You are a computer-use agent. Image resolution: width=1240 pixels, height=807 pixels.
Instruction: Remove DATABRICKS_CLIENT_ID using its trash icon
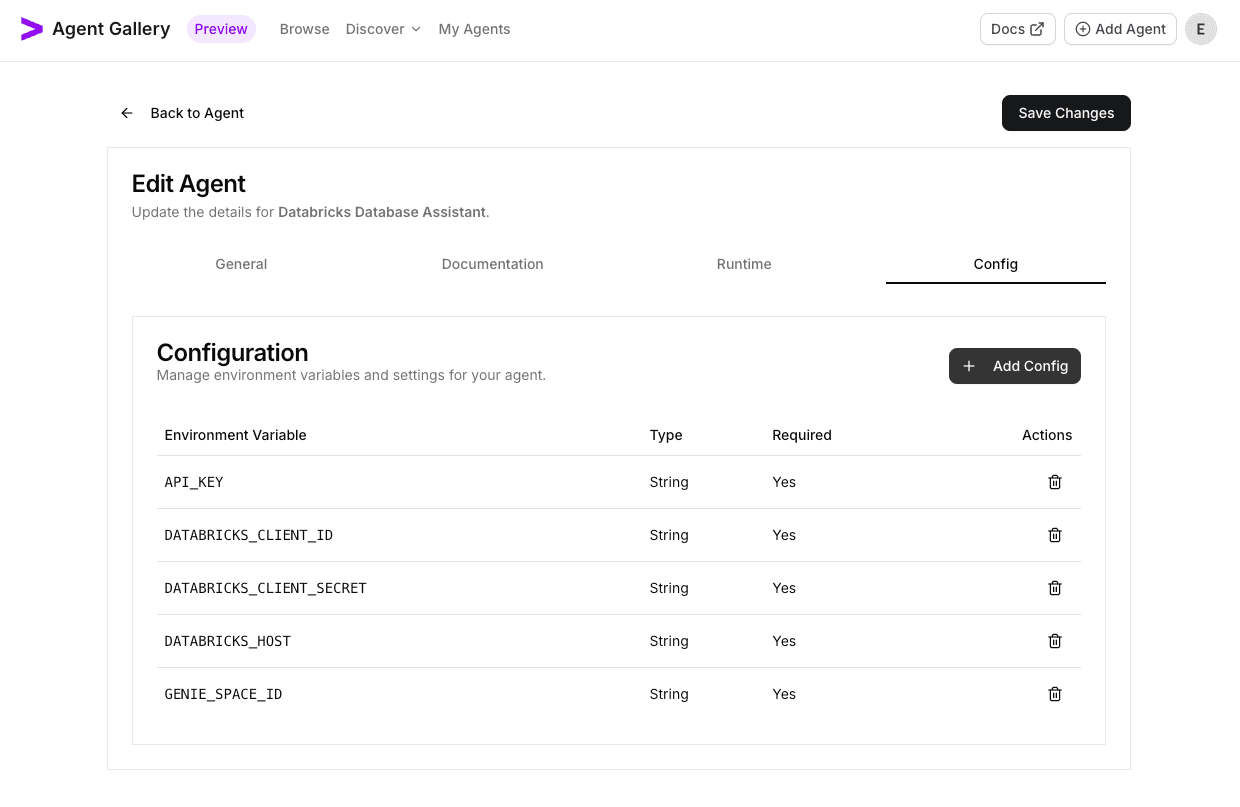point(1055,535)
